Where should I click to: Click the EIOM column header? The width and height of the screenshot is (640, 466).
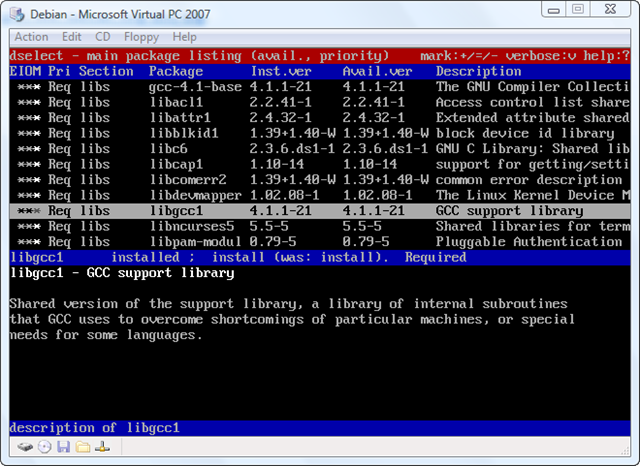point(25,71)
